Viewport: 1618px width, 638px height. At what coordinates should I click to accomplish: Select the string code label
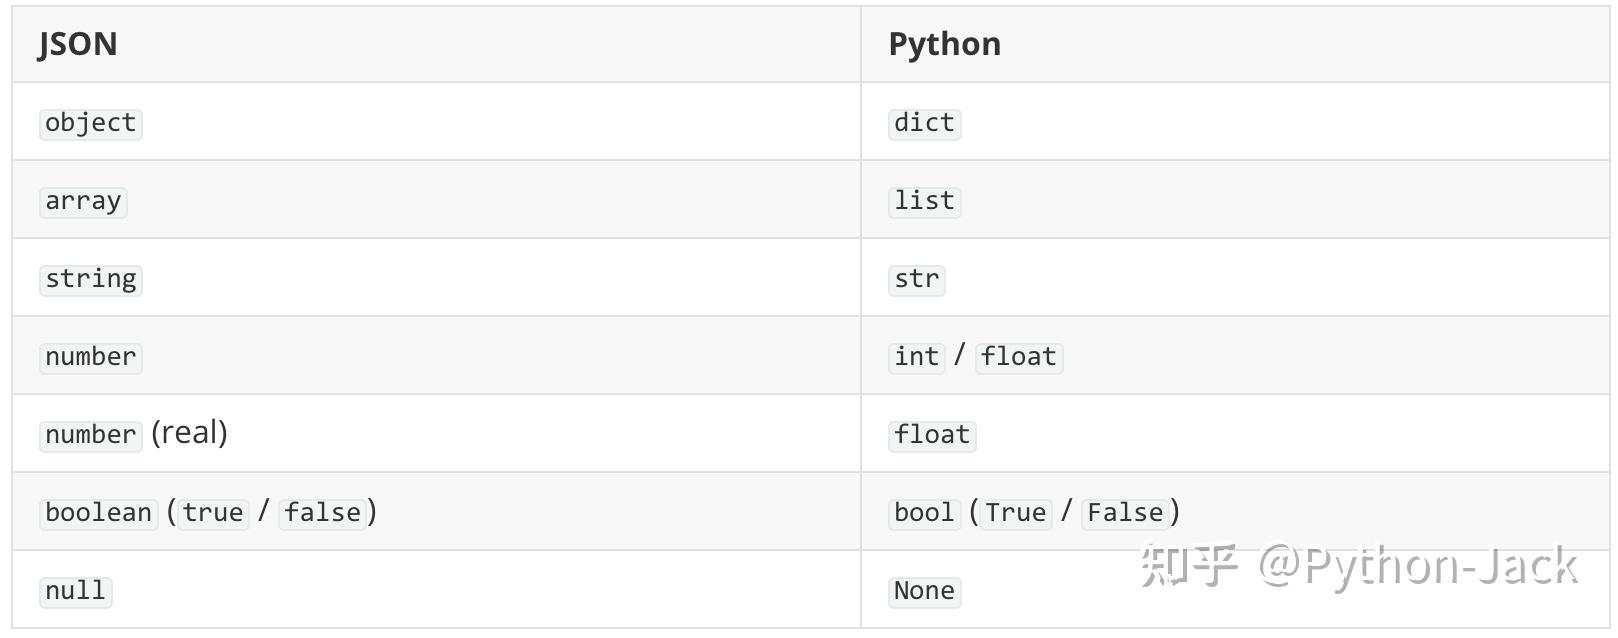[91, 279]
